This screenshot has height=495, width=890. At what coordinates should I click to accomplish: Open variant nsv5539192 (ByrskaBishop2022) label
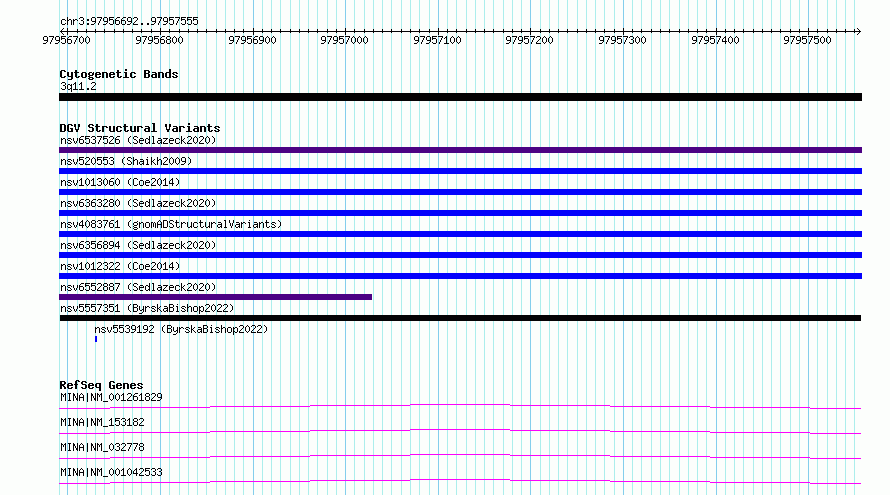pos(181,329)
